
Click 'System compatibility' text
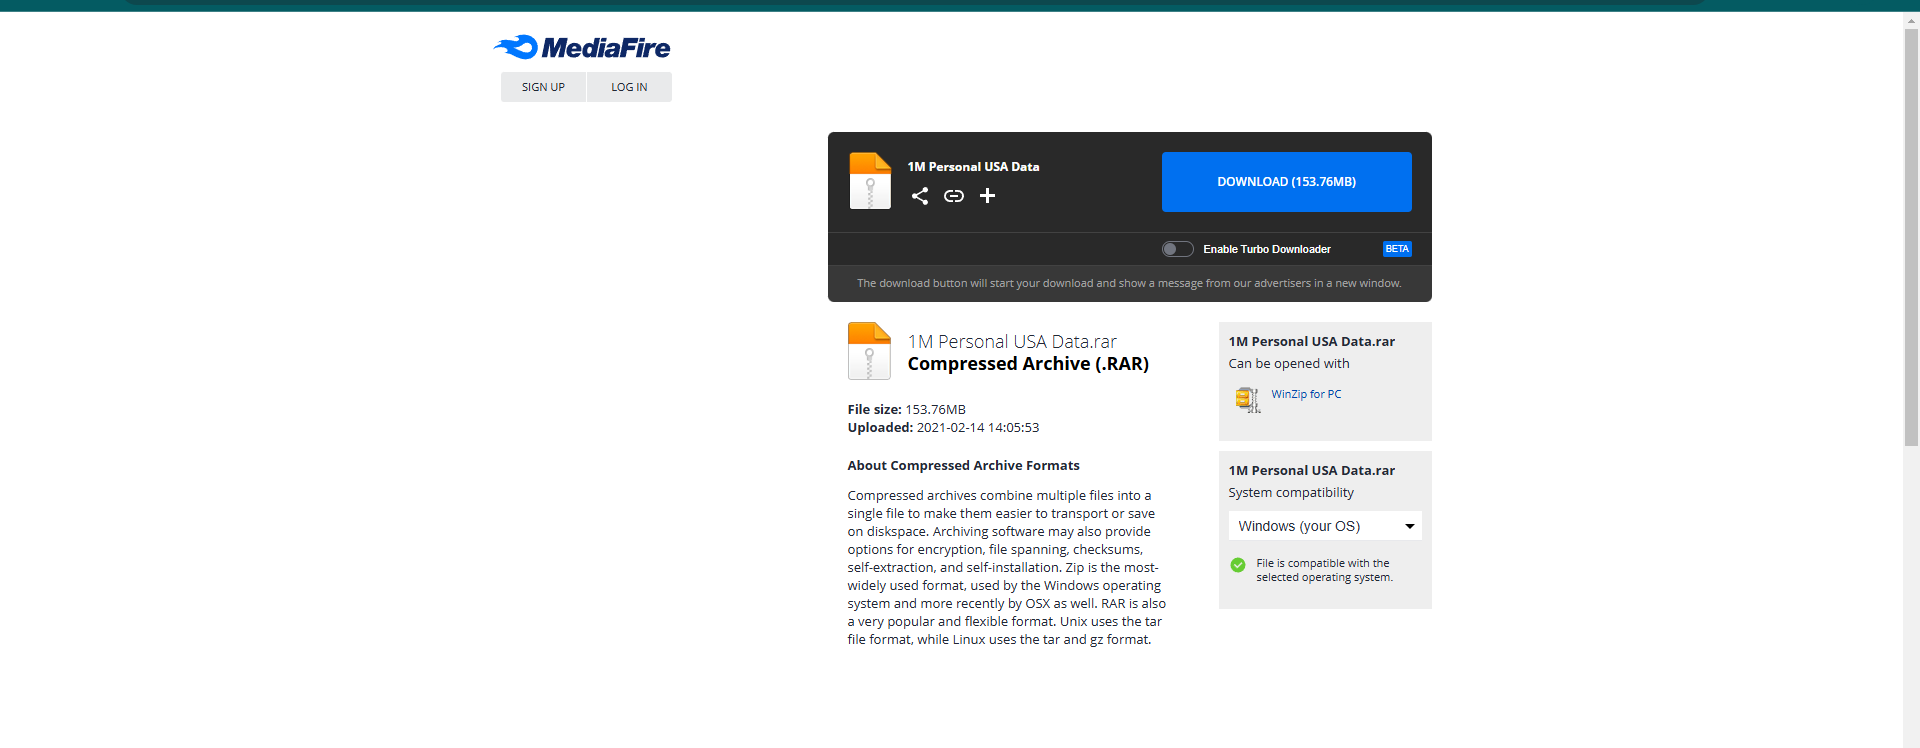(x=1291, y=493)
